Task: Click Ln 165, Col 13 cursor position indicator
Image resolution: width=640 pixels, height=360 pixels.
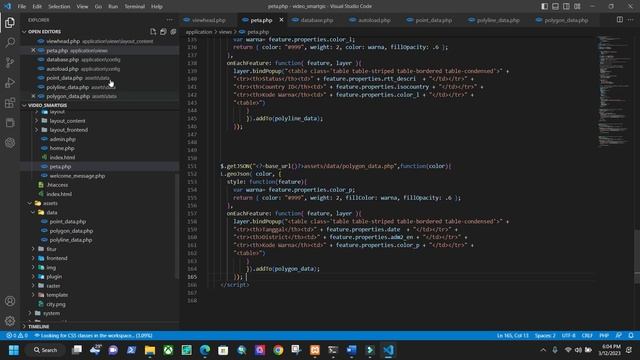Action: tap(512, 336)
